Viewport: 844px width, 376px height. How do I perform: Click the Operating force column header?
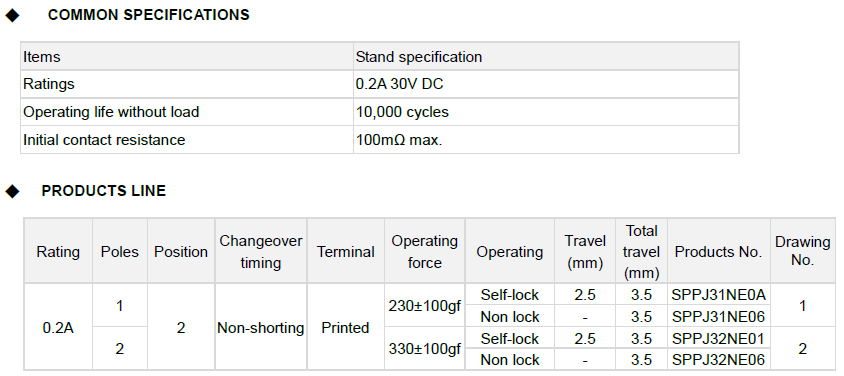click(x=424, y=252)
